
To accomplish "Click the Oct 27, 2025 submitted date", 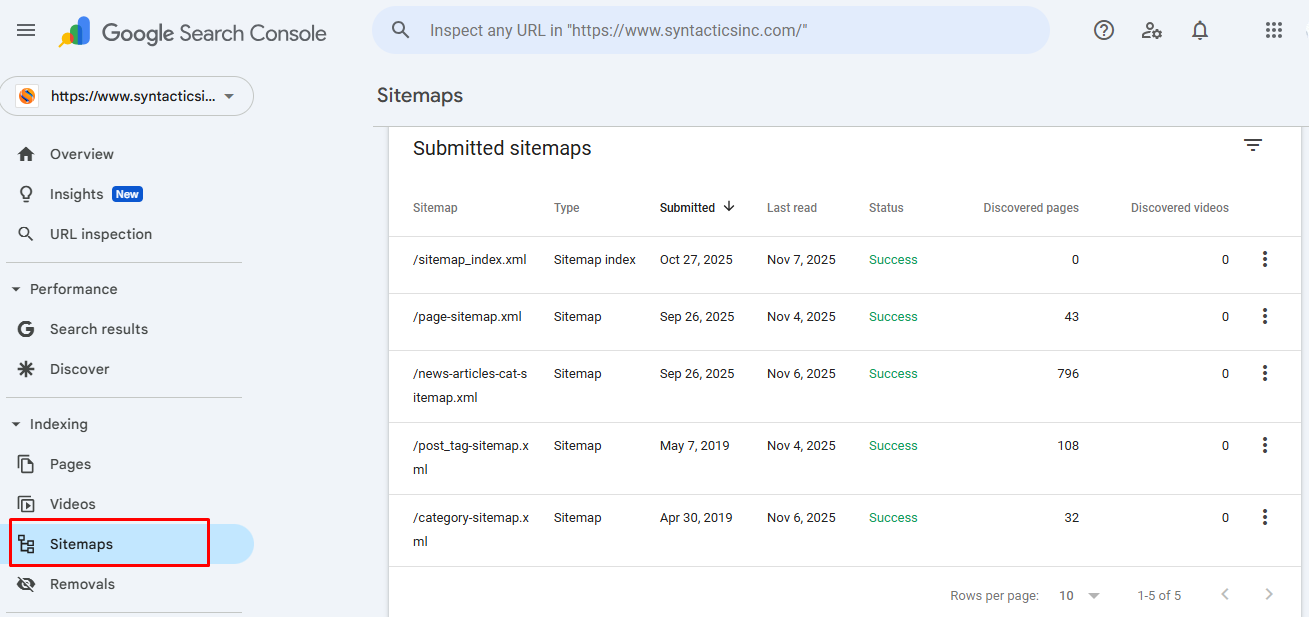I will click(696, 259).
